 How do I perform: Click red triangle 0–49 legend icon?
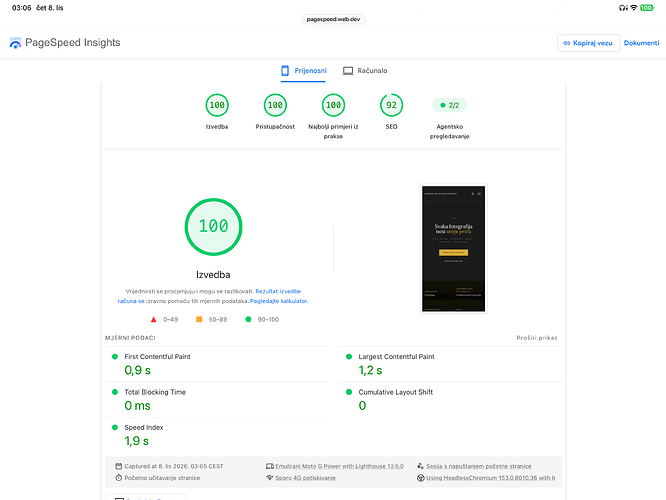point(154,319)
